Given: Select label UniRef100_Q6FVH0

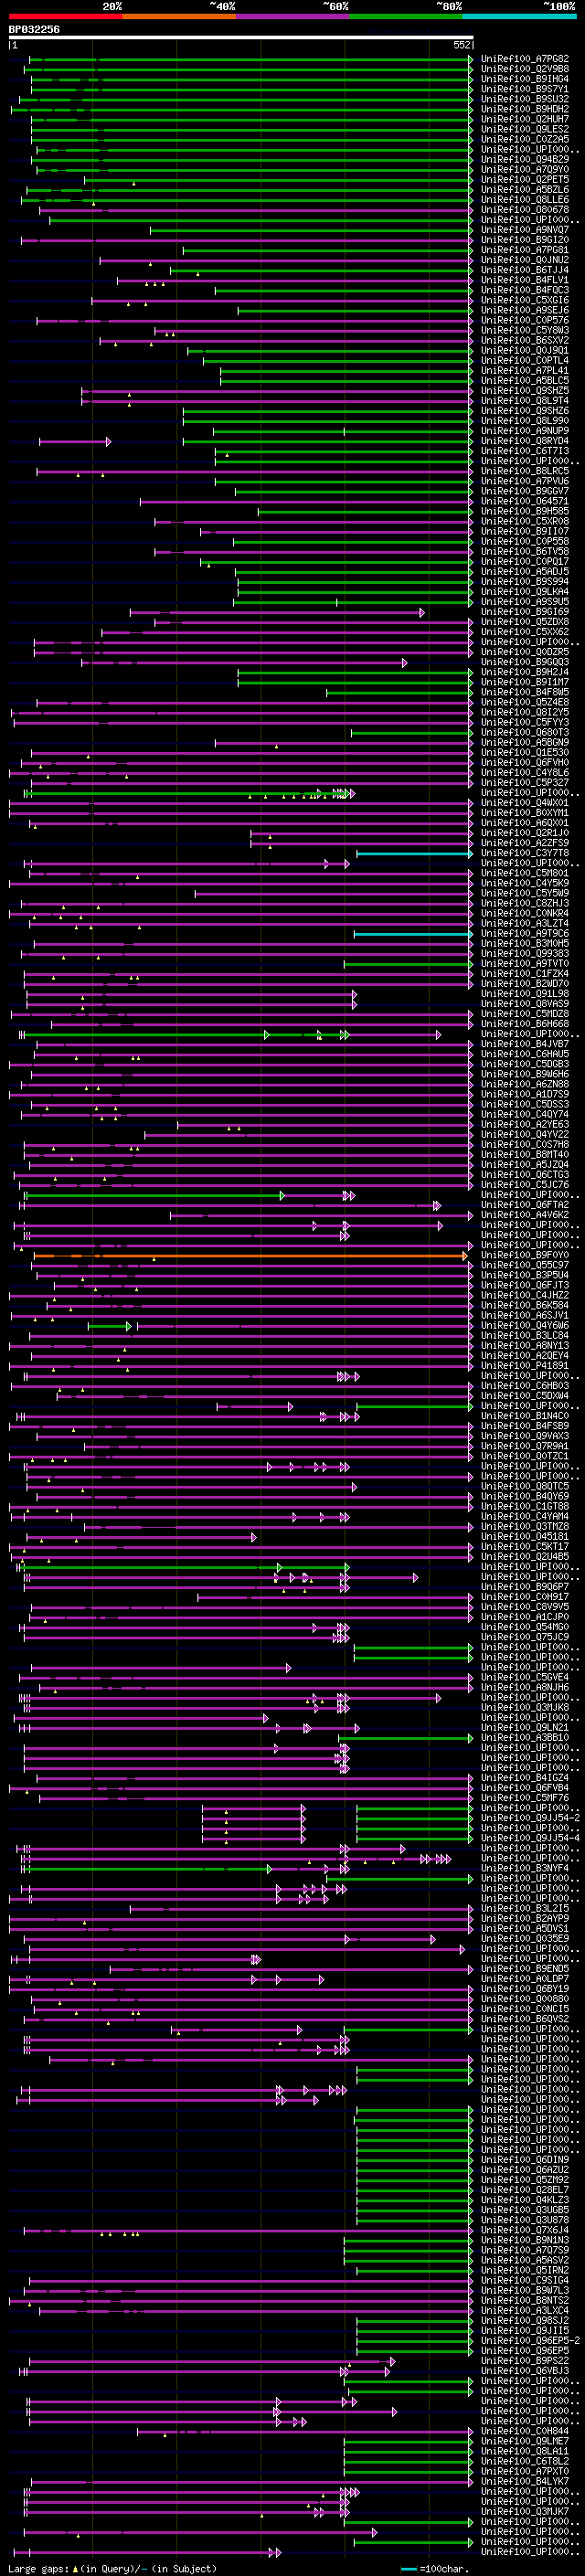Looking at the screenshot, I should pos(525,763).
